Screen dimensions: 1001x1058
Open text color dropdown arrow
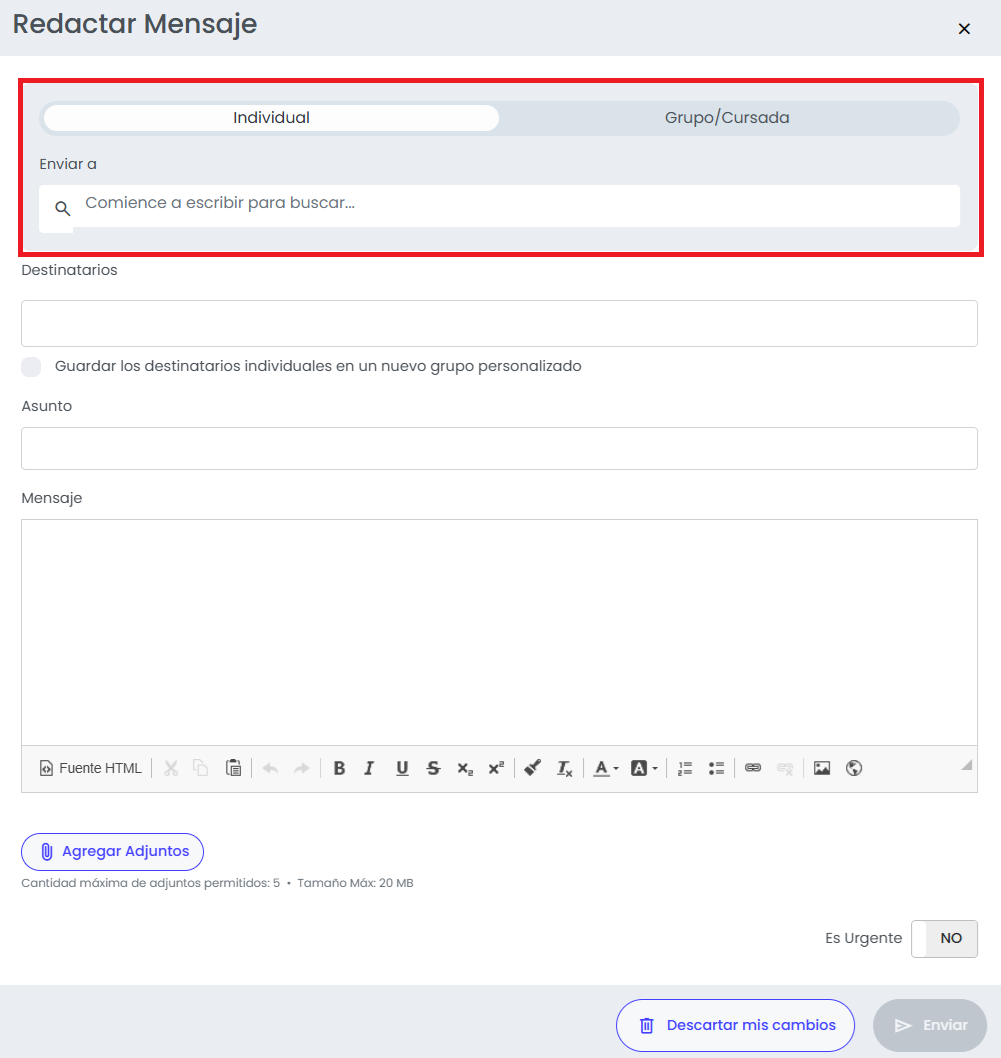tap(616, 769)
